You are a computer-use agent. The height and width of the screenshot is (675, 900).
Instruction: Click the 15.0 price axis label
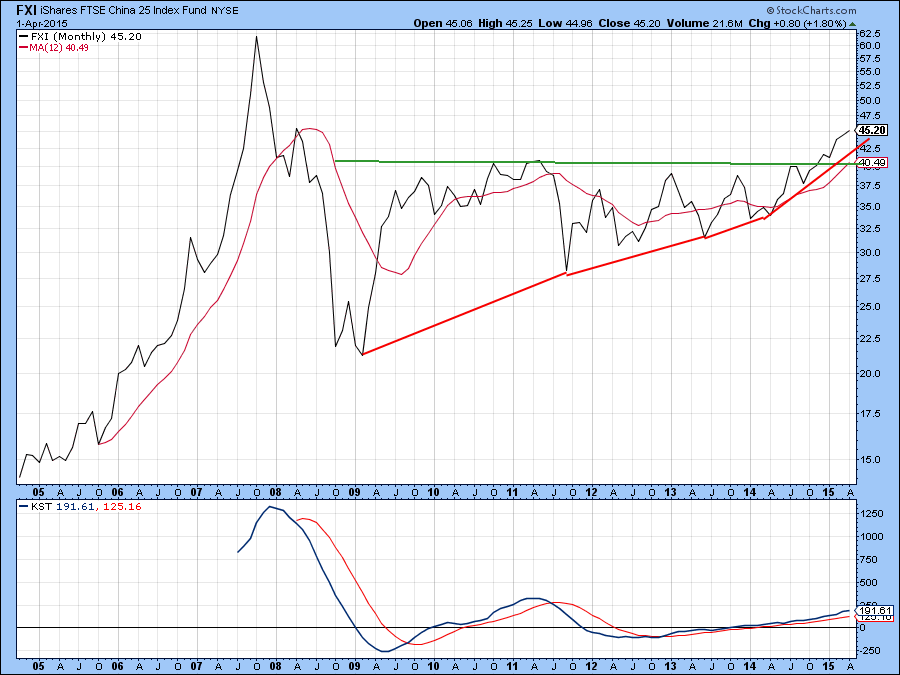pyautogui.click(x=870, y=459)
